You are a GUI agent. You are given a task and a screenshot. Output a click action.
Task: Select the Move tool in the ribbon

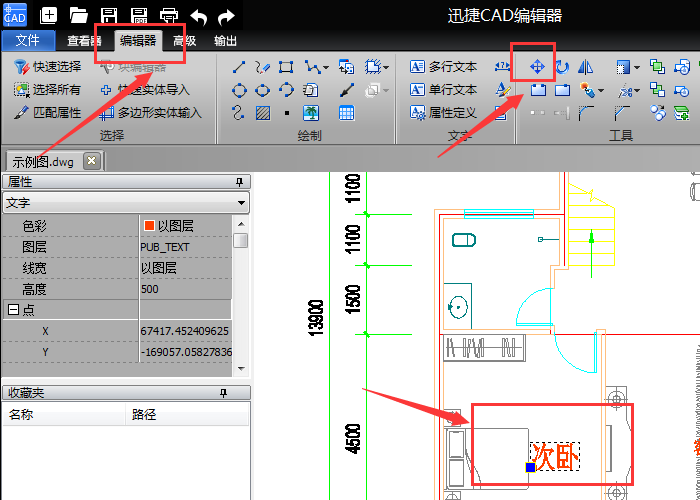(537, 67)
